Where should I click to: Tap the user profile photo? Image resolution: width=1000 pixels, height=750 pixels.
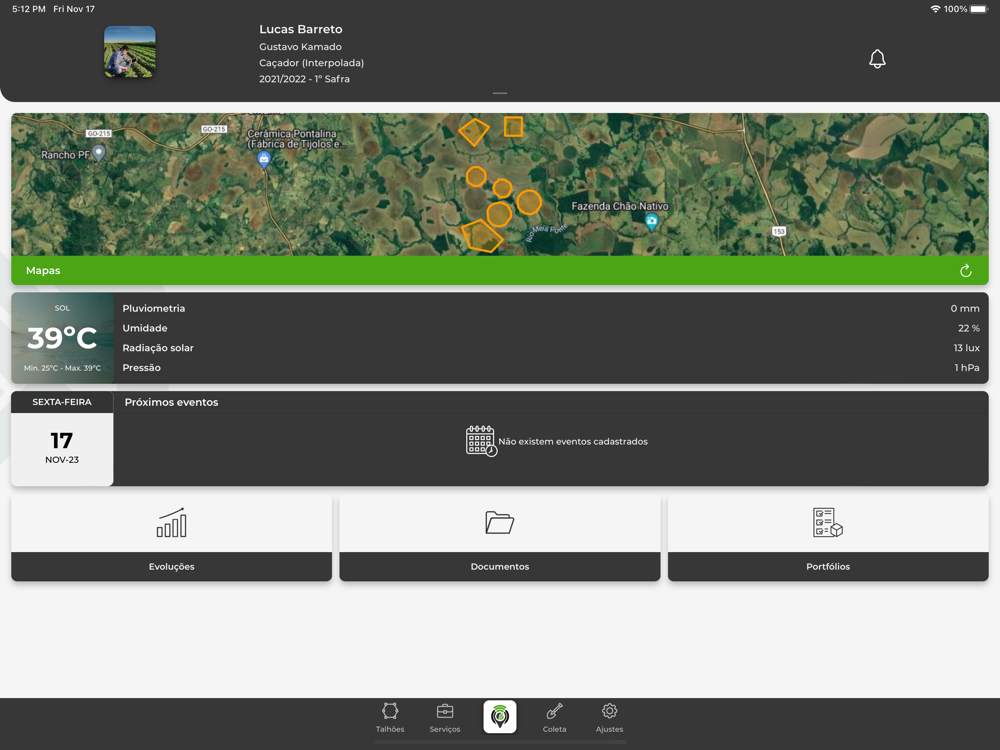(129, 52)
